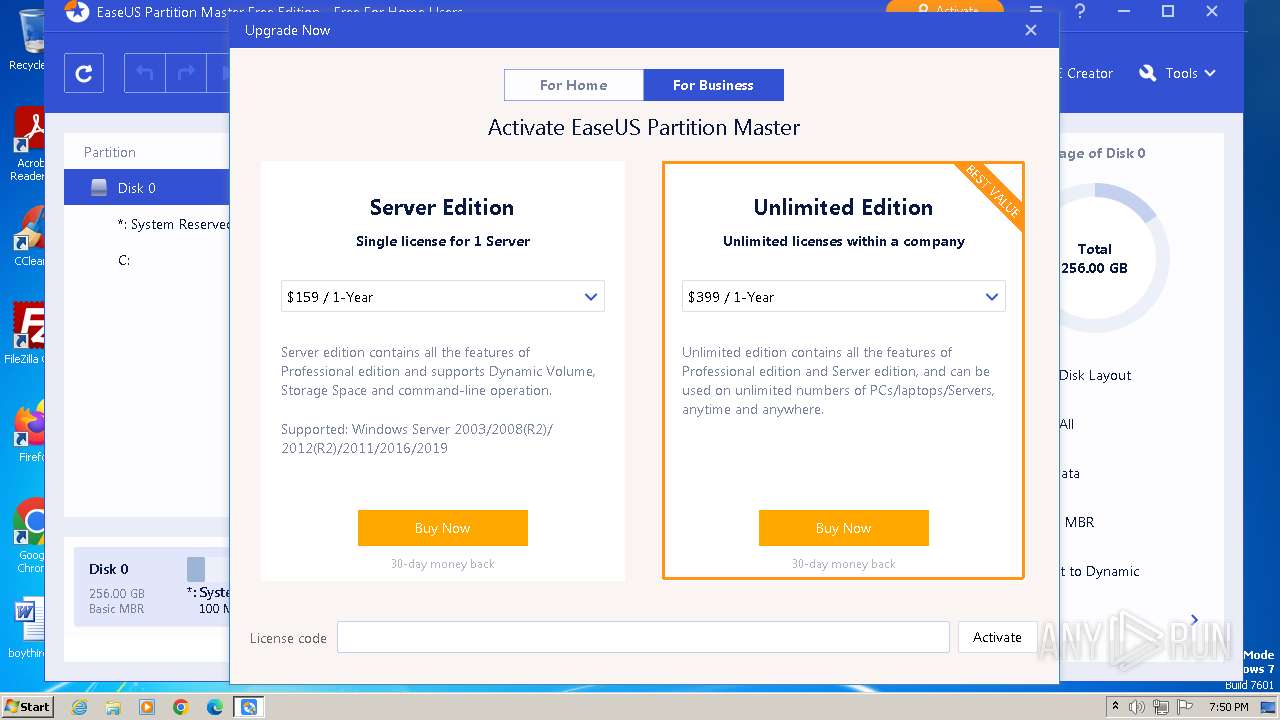The height and width of the screenshot is (720, 1280).
Task: Click the Unlimited Edition heading
Action: 843,207
